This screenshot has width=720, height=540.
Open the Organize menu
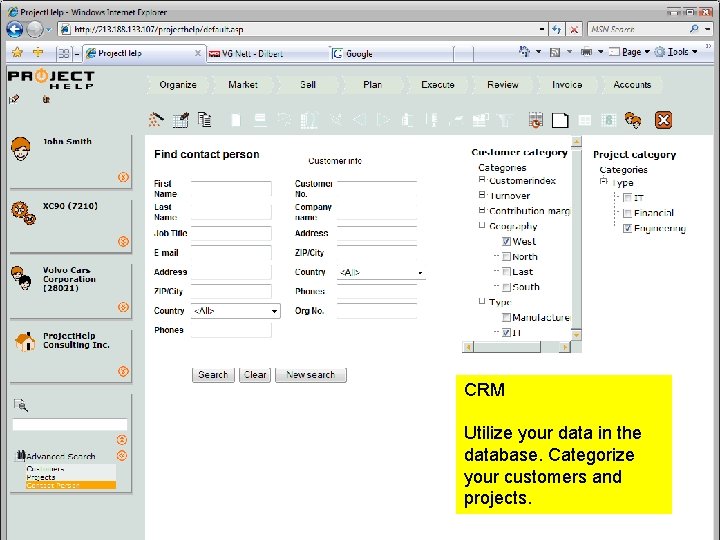pyautogui.click(x=178, y=84)
